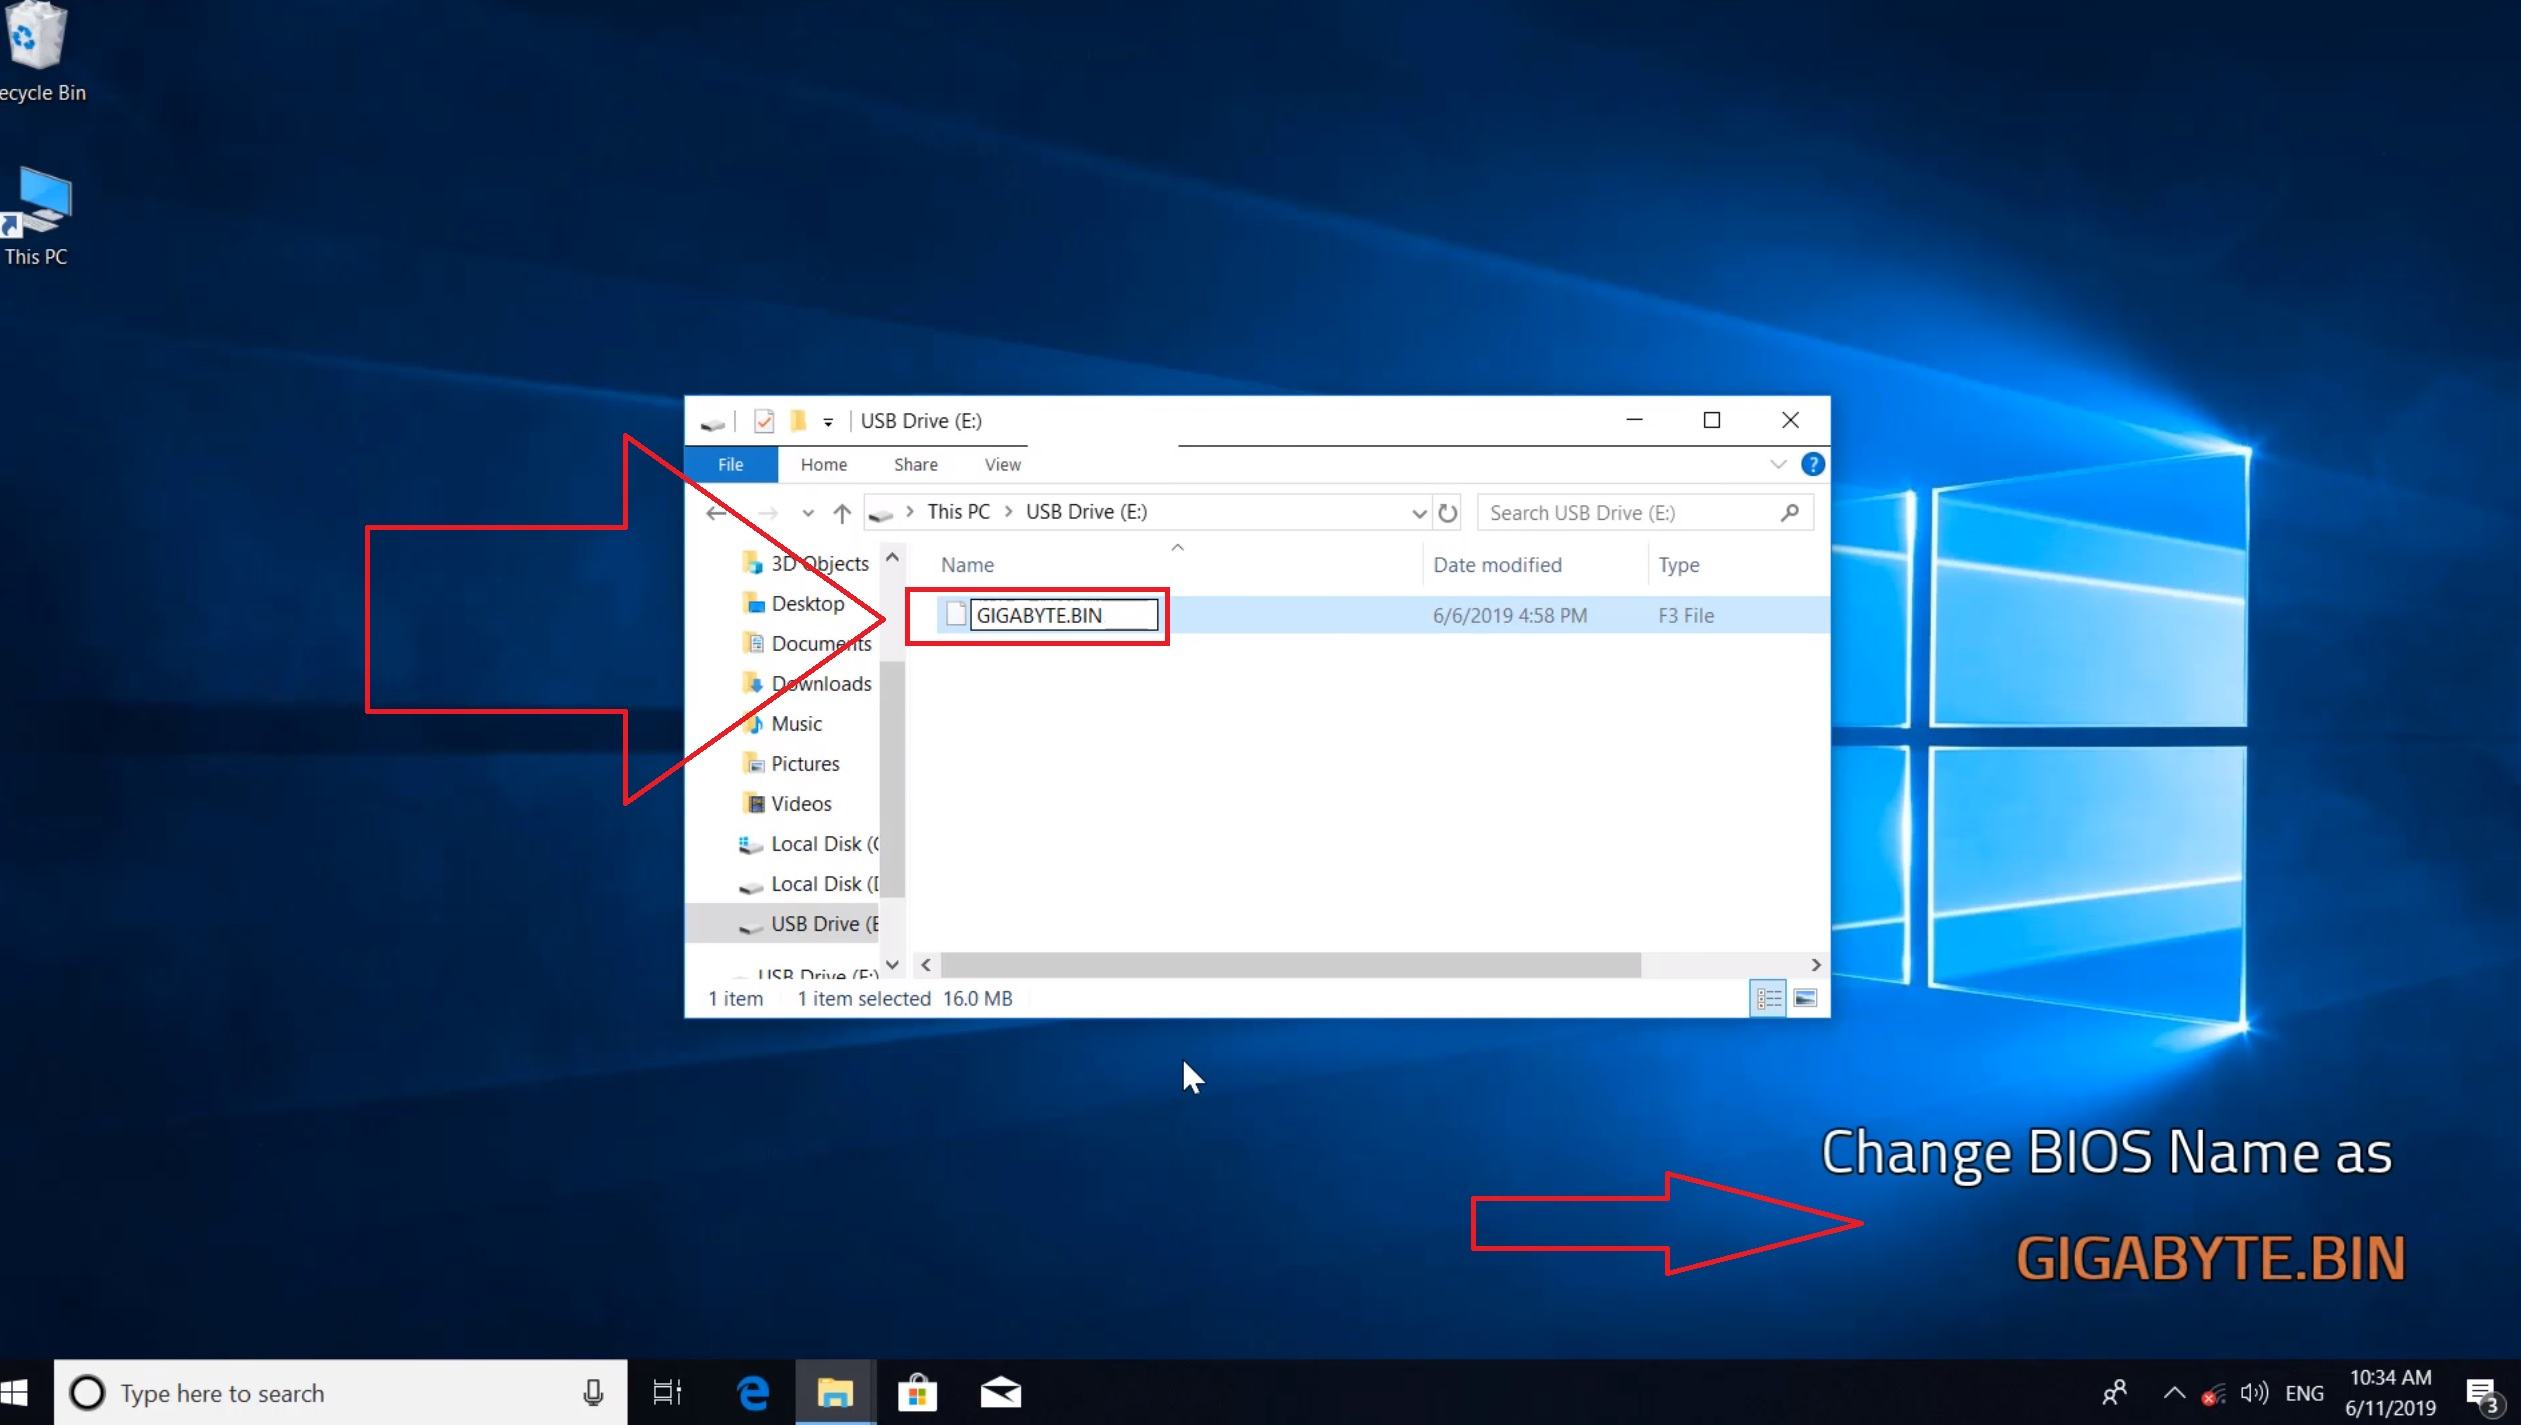
Task: Click the New folder icon in title bar
Action: tap(798, 421)
